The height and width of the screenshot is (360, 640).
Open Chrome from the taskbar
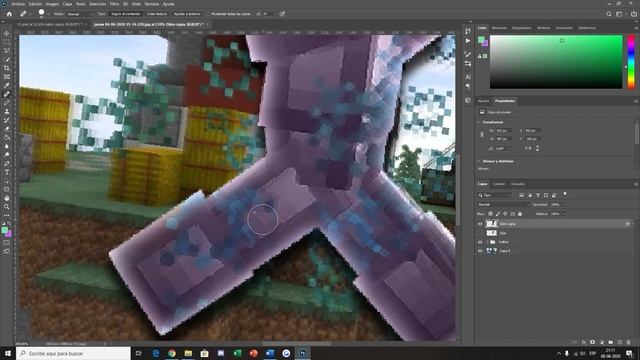tap(172, 353)
